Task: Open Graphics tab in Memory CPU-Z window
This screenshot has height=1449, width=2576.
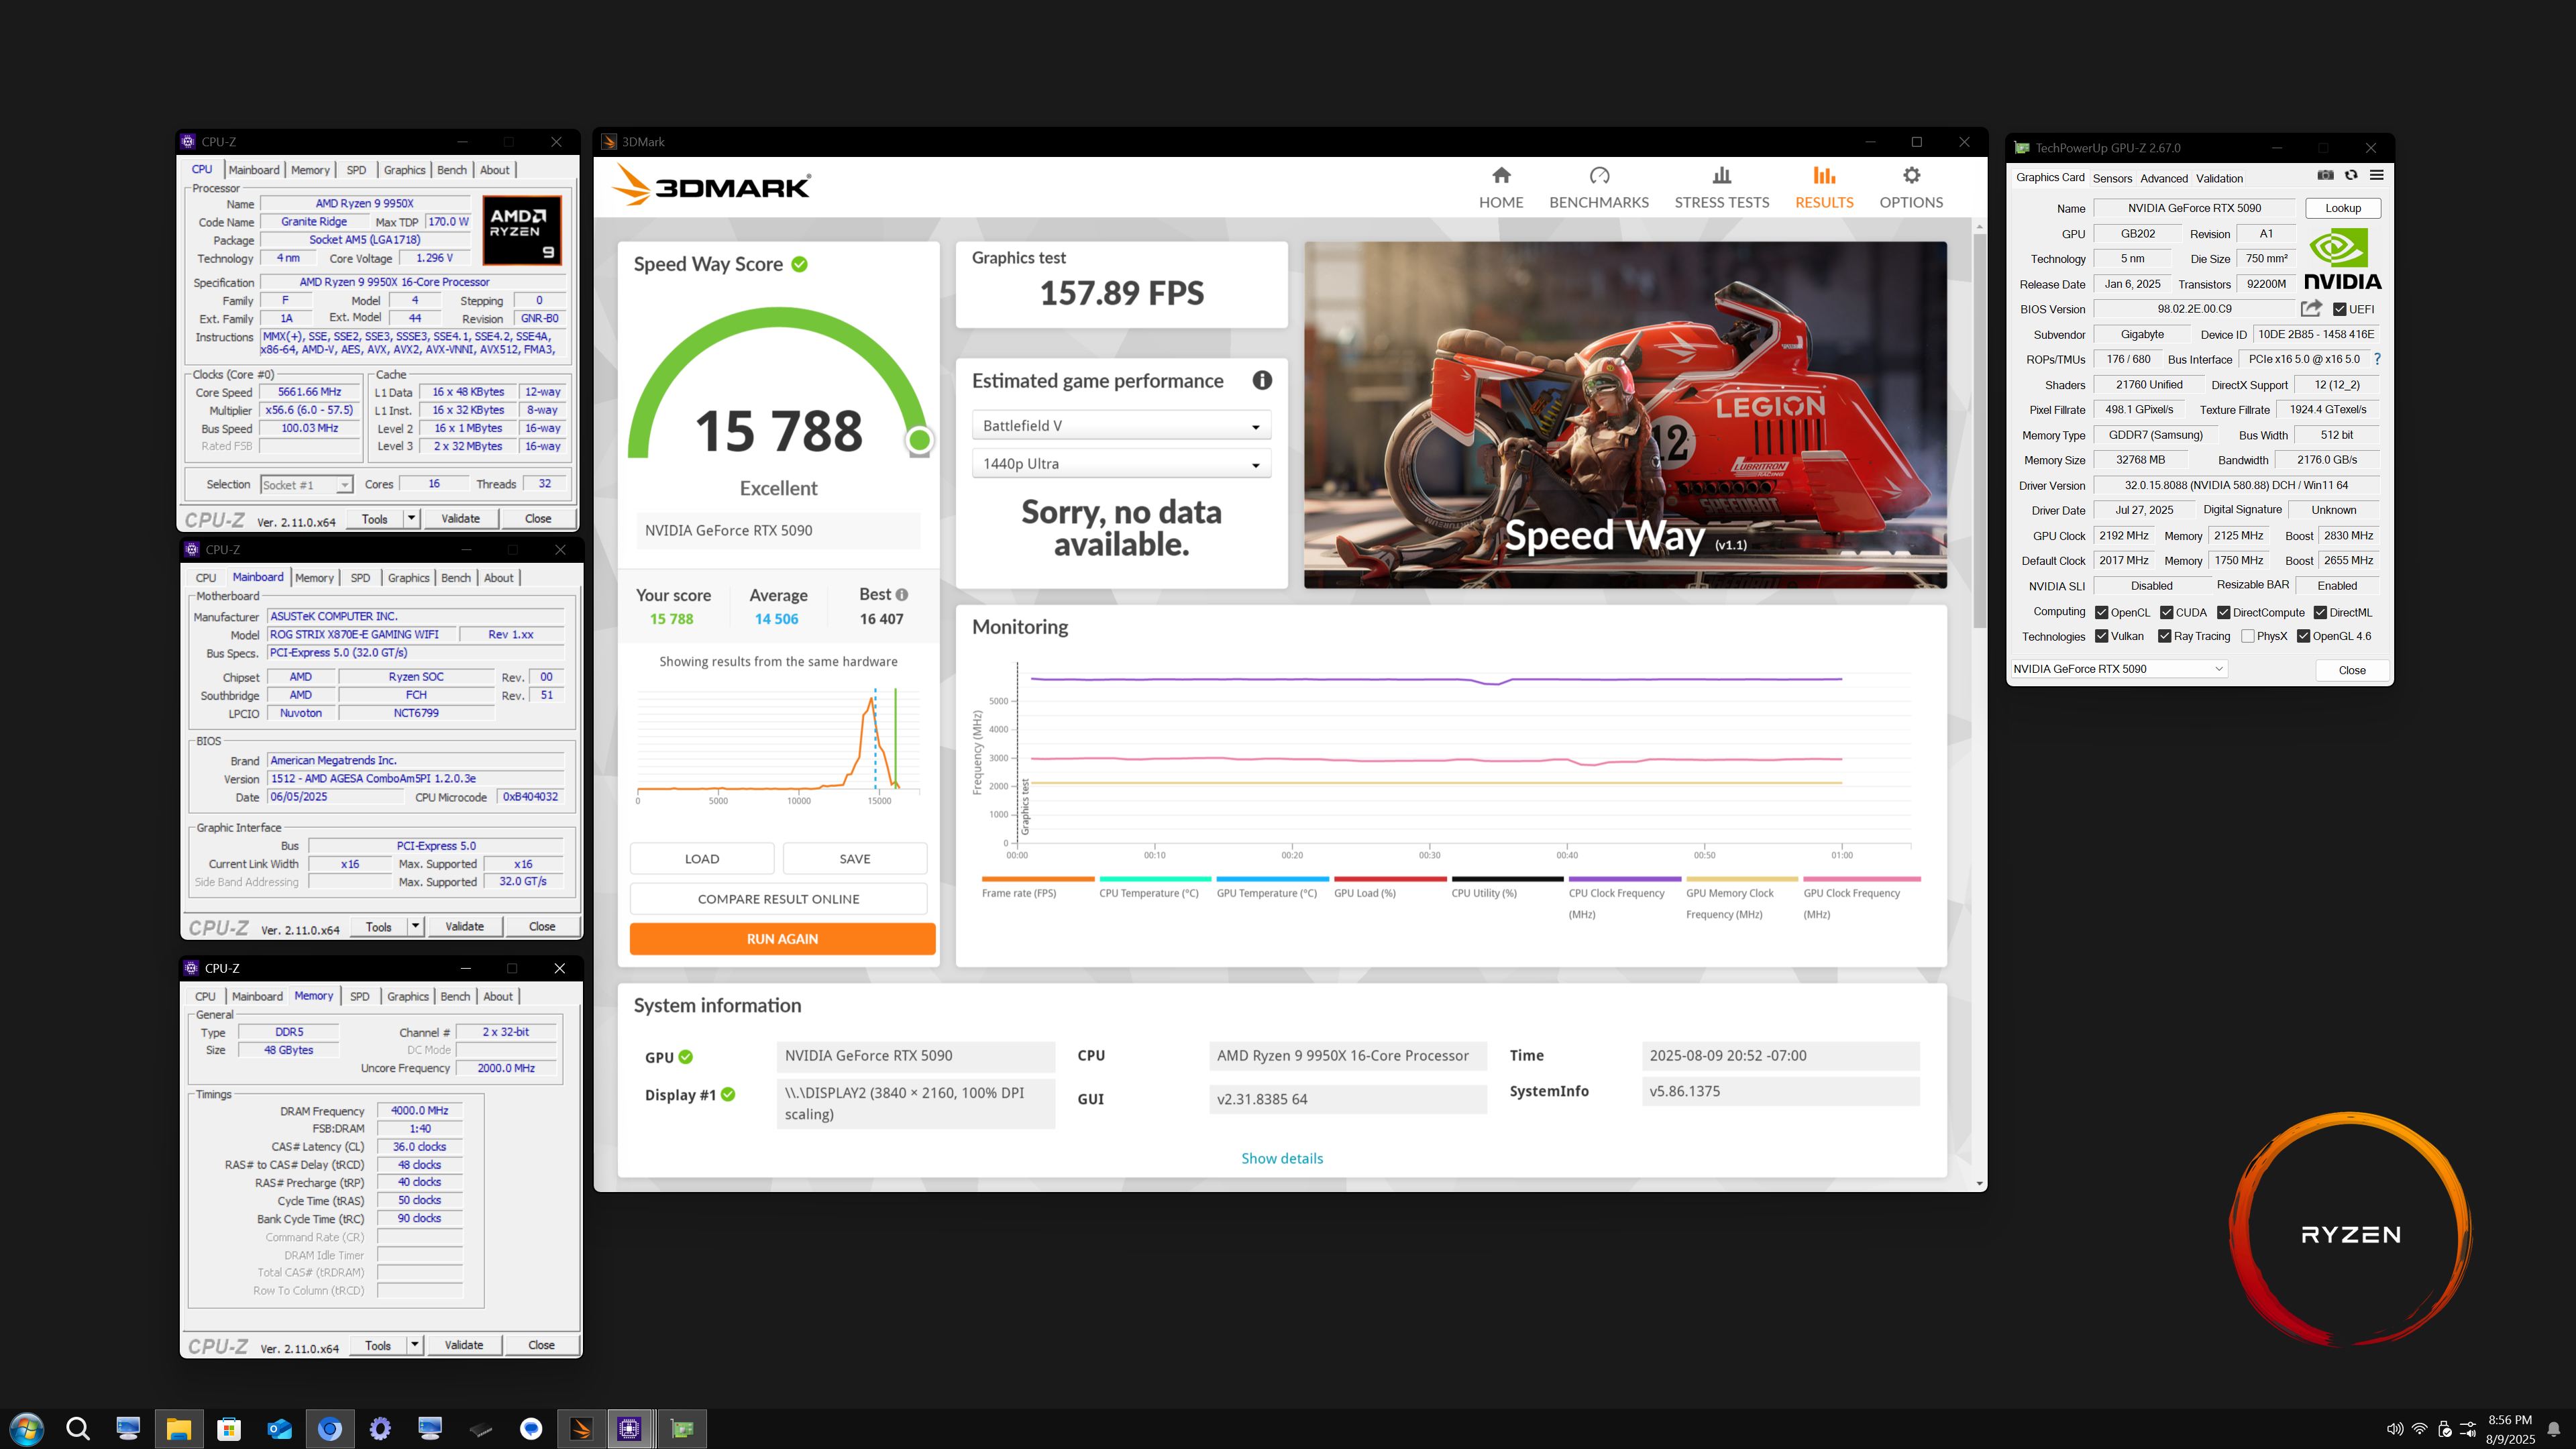Action: [408, 997]
